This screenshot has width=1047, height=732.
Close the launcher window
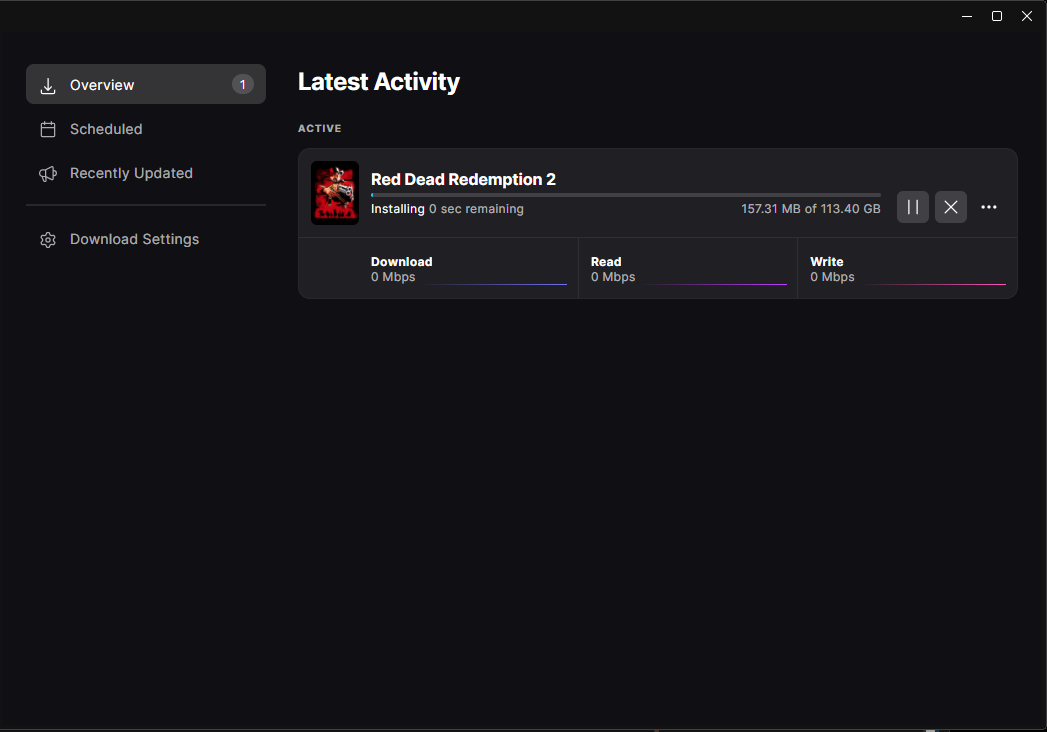(x=1026, y=16)
